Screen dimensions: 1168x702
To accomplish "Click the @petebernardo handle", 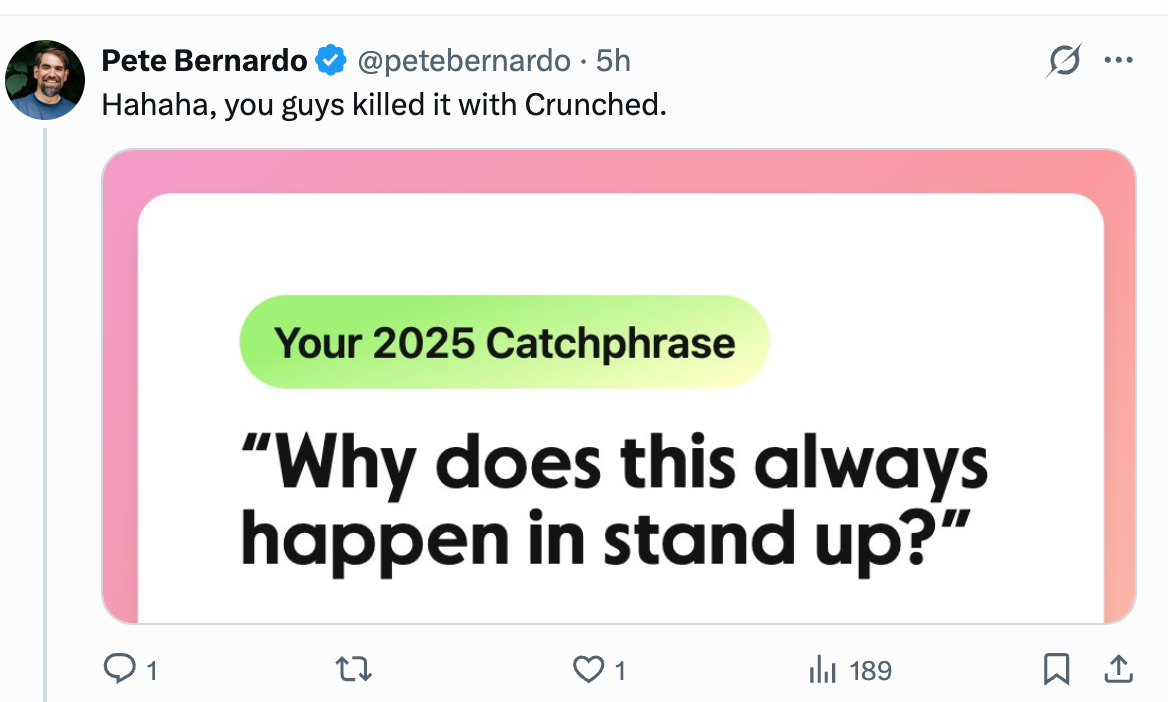I will (x=464, y=61).
